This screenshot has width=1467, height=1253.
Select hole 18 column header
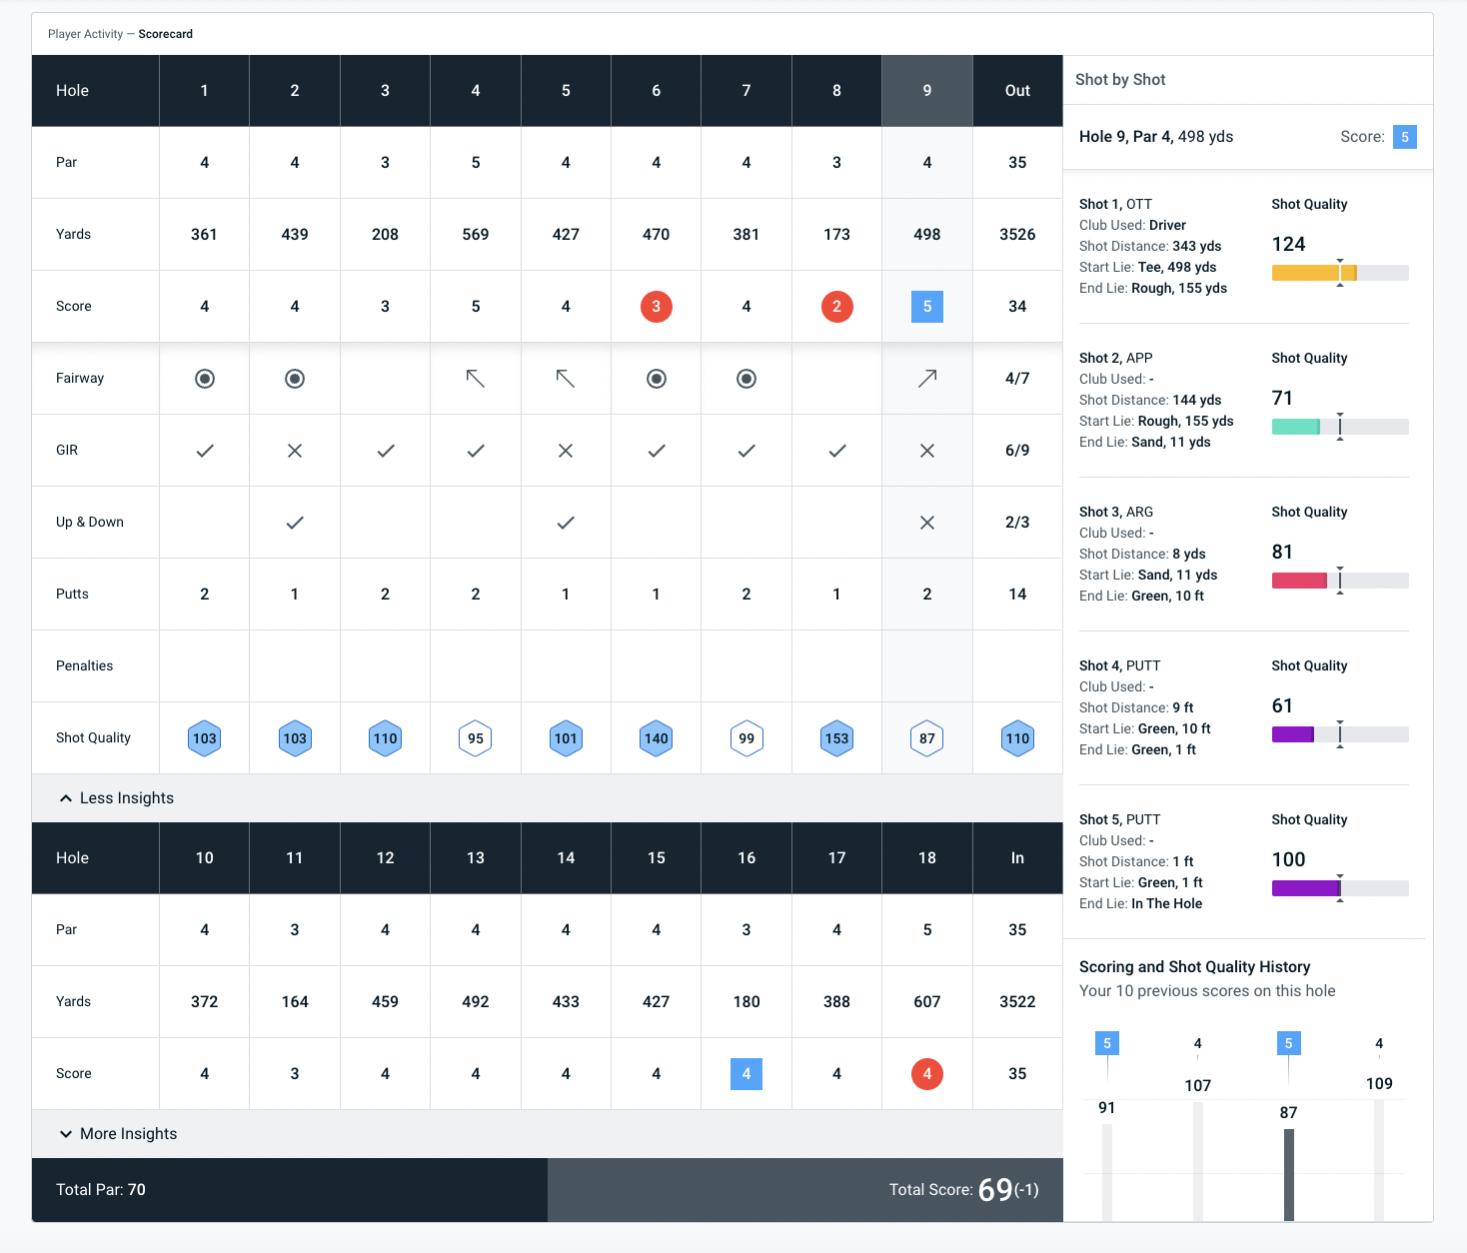(x=927, y=858)
